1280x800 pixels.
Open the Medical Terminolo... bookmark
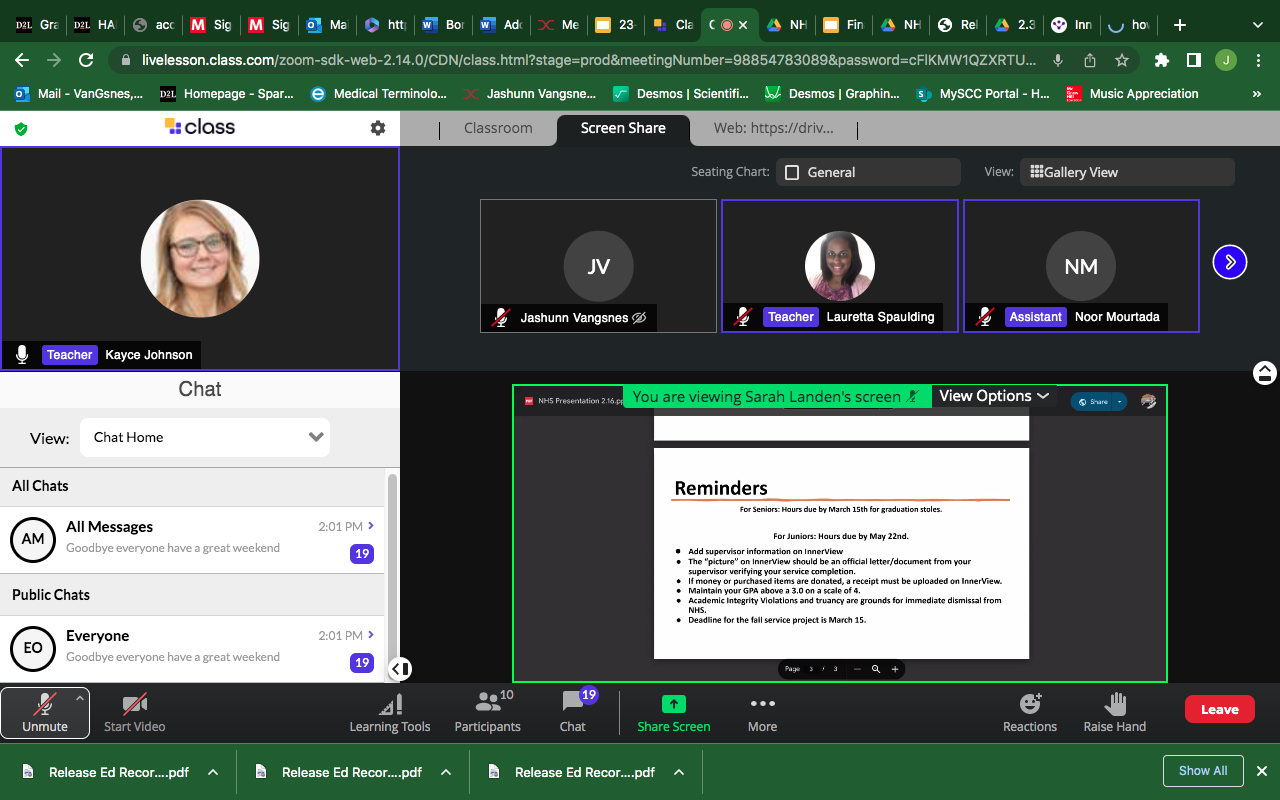click(379, 94)
